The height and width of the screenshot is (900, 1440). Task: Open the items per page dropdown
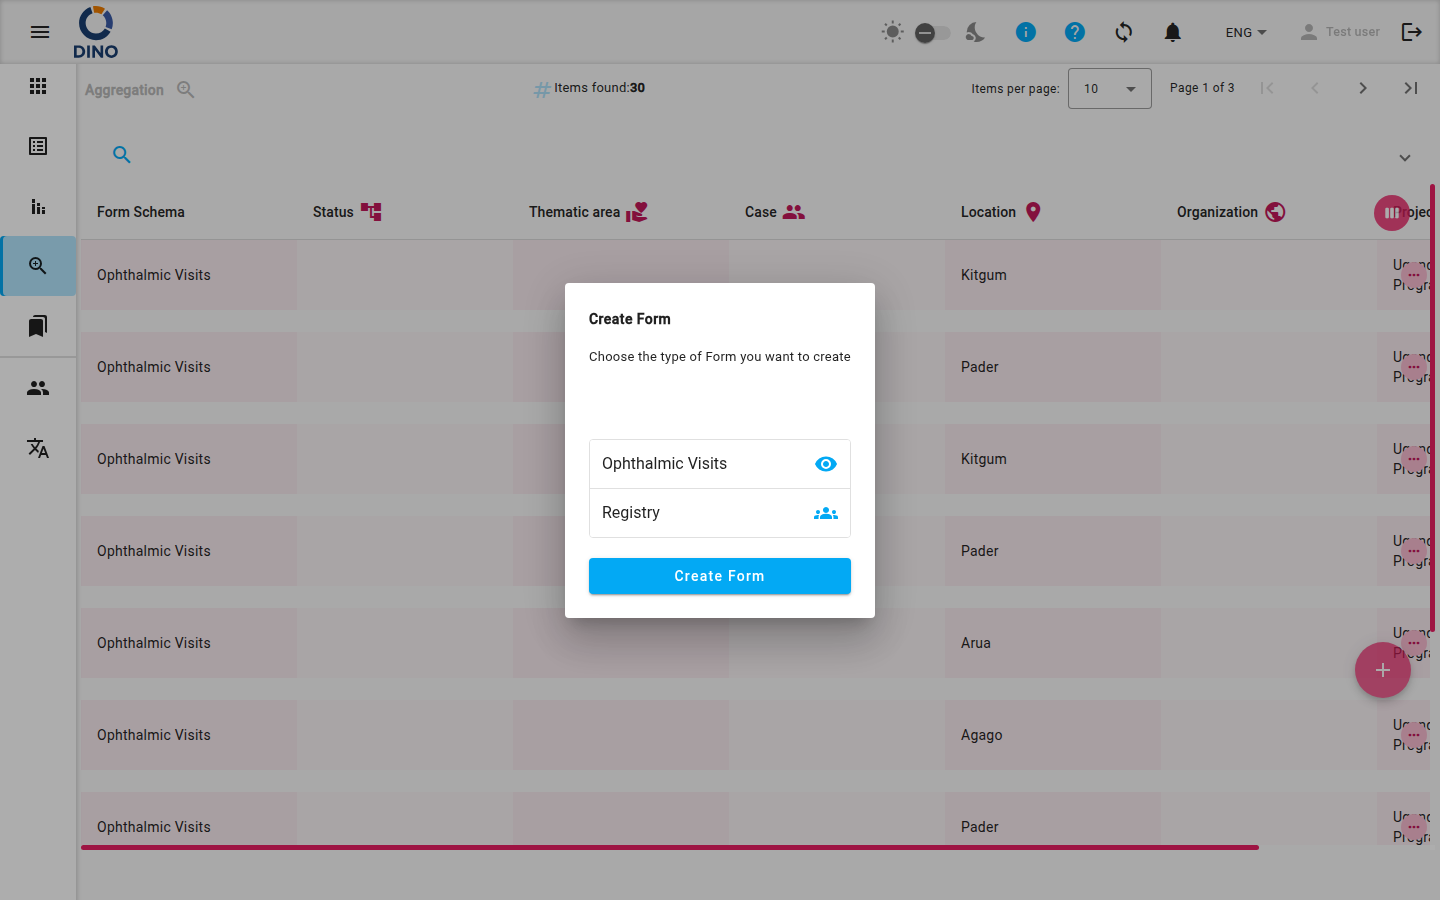pos(1110,89)
